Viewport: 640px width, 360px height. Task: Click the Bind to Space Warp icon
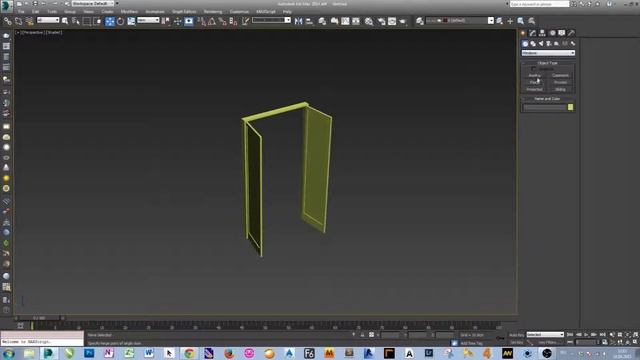tap(29, 21)
